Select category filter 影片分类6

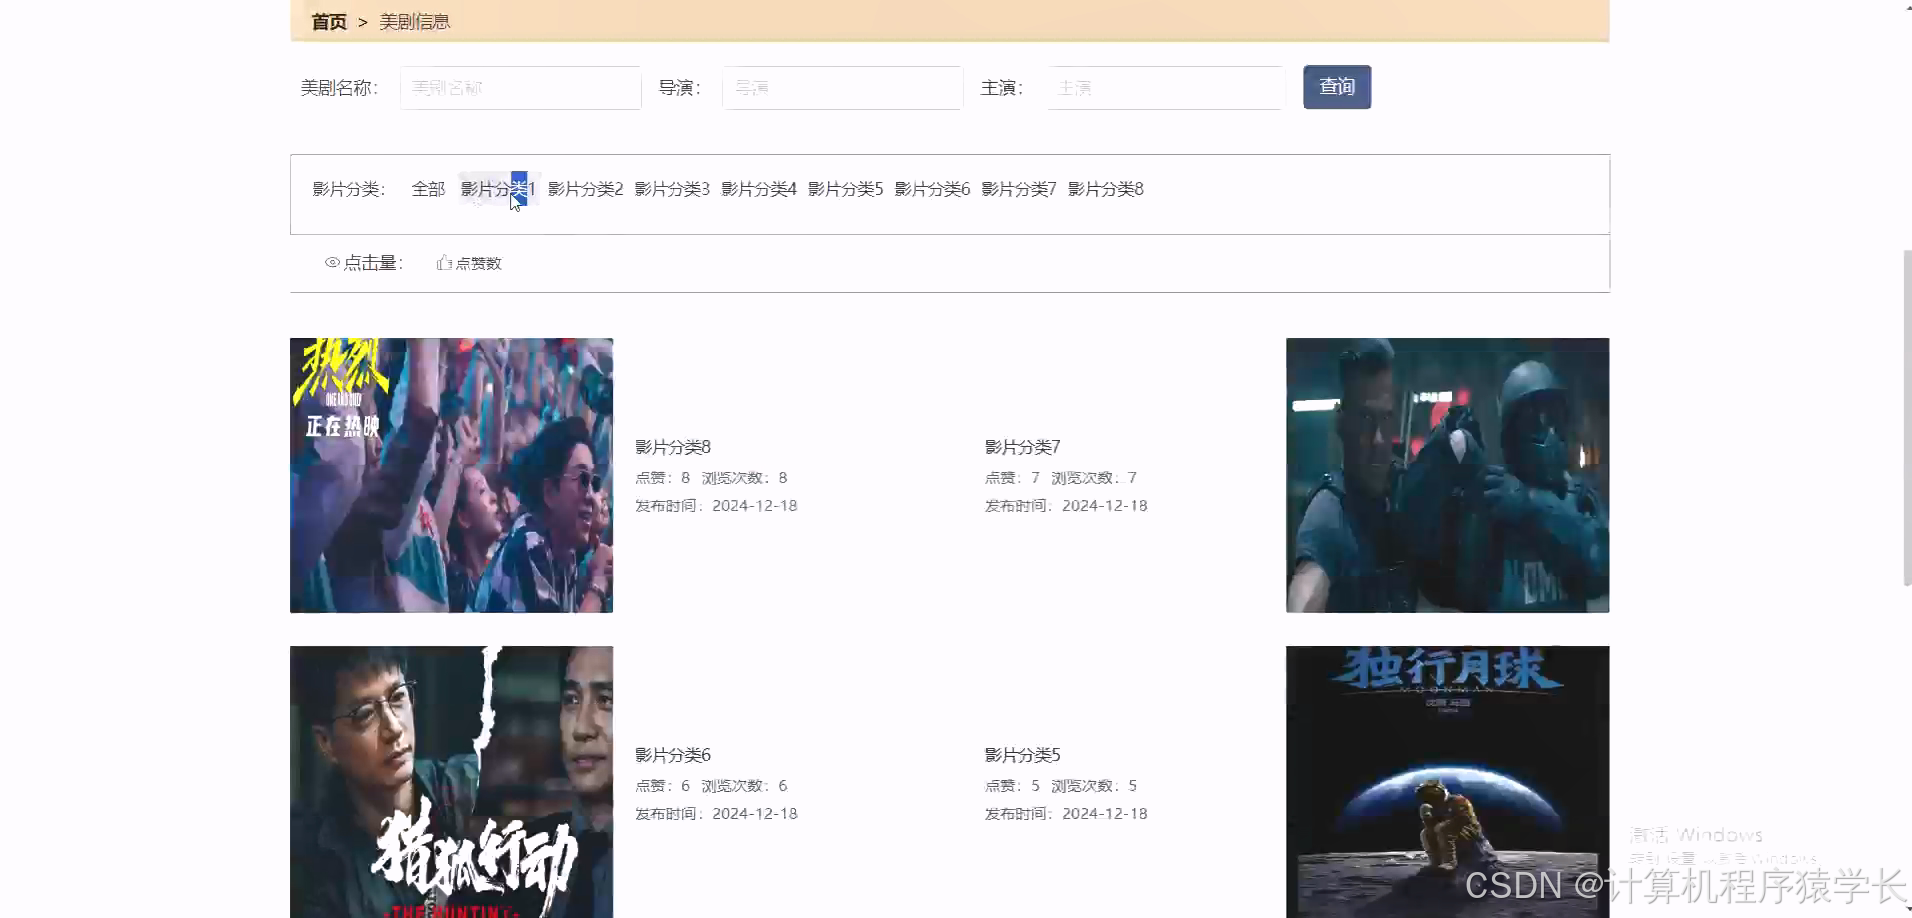point(932,188)
